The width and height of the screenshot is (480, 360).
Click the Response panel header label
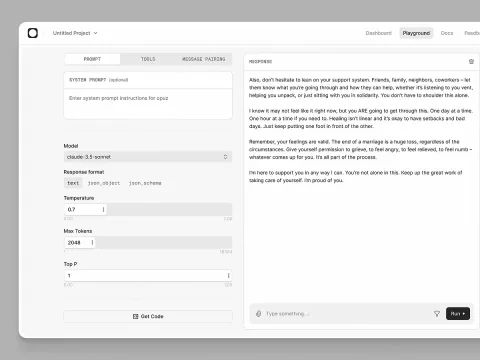[x=260, y=62]
